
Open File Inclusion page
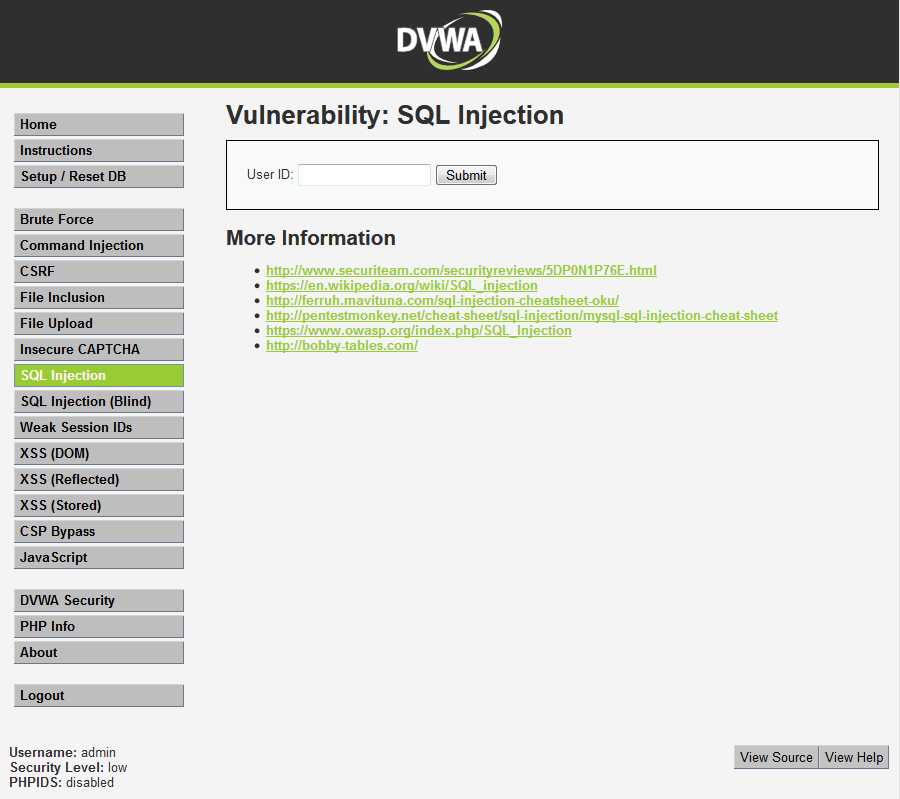99,297
